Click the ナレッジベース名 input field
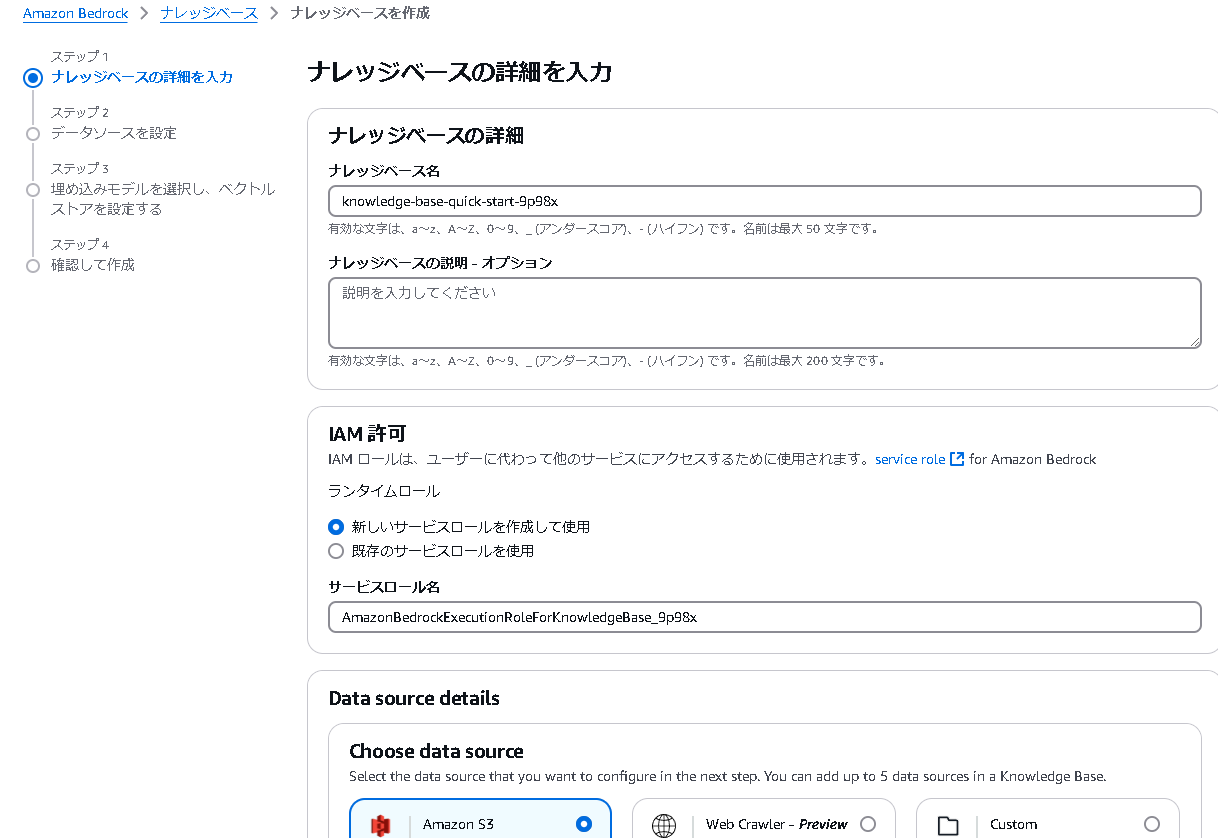The image size is (1218, 838). (x=764, y=201)
